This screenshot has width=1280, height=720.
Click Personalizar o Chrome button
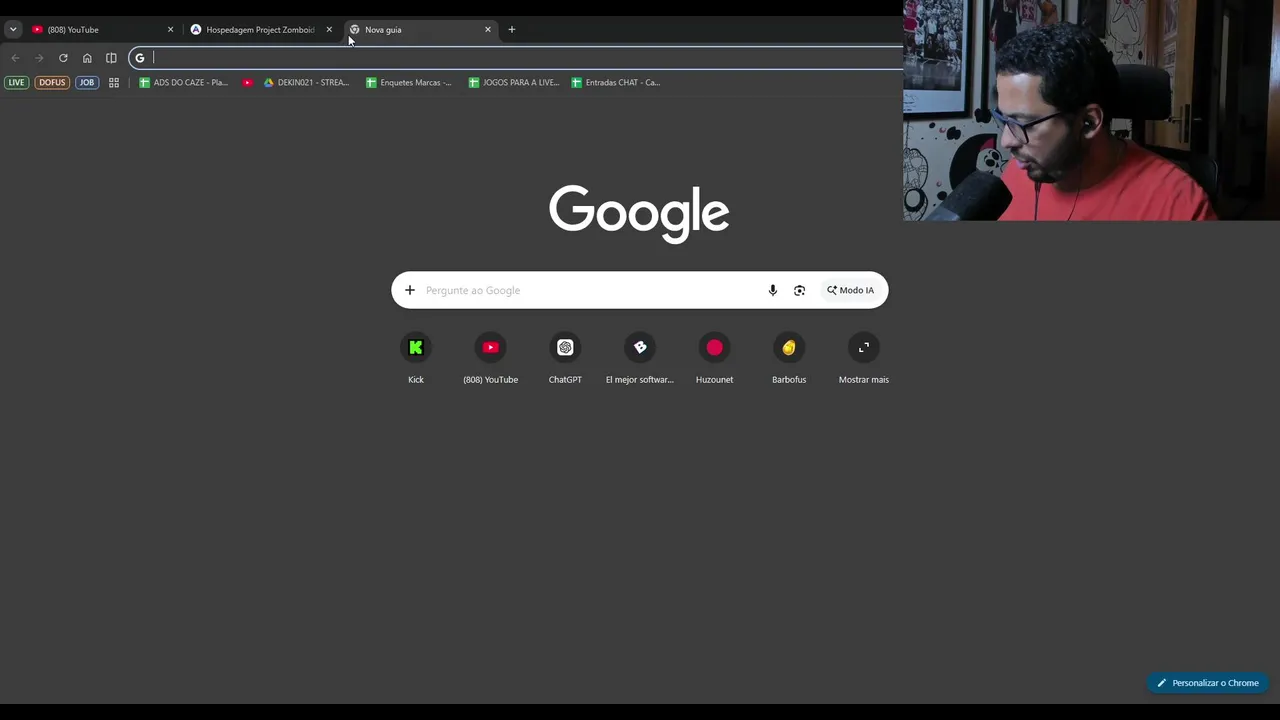coord(1208,683)
